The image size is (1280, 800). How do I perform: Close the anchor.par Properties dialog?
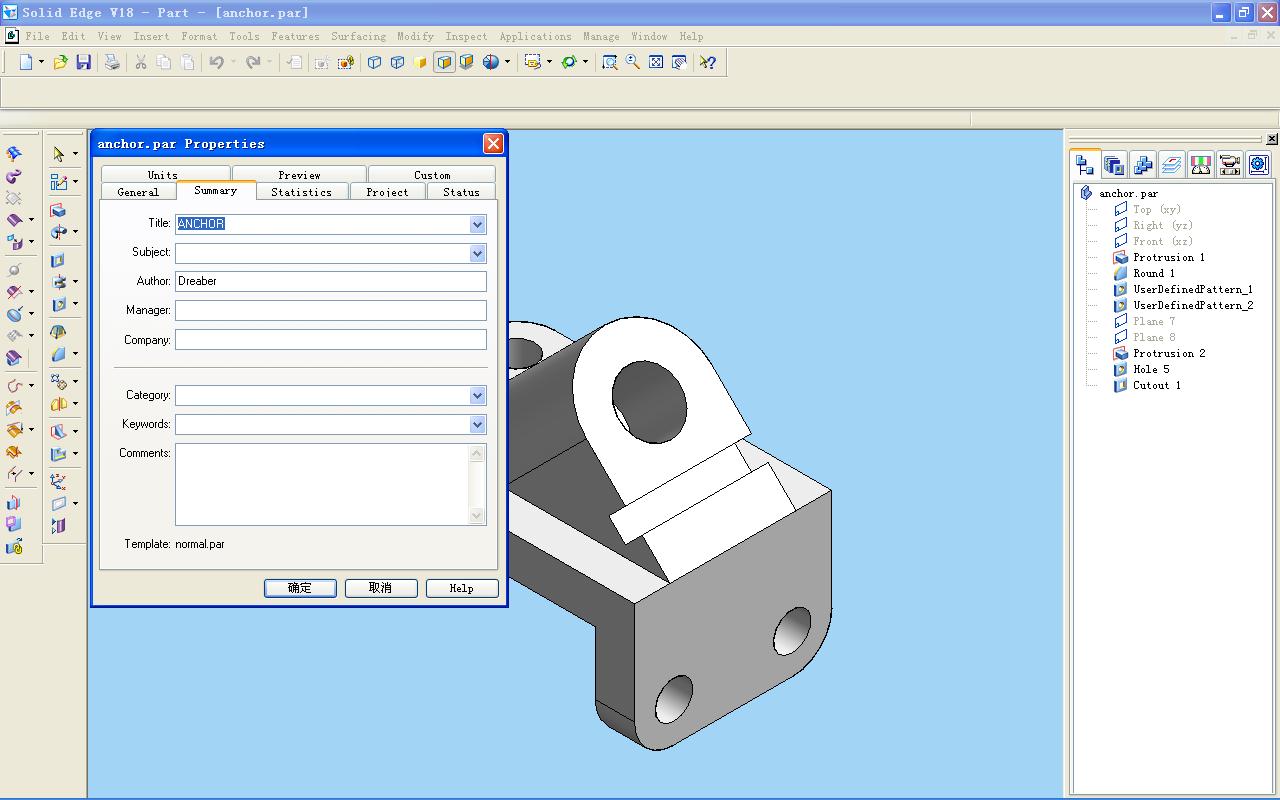point(493,143)
